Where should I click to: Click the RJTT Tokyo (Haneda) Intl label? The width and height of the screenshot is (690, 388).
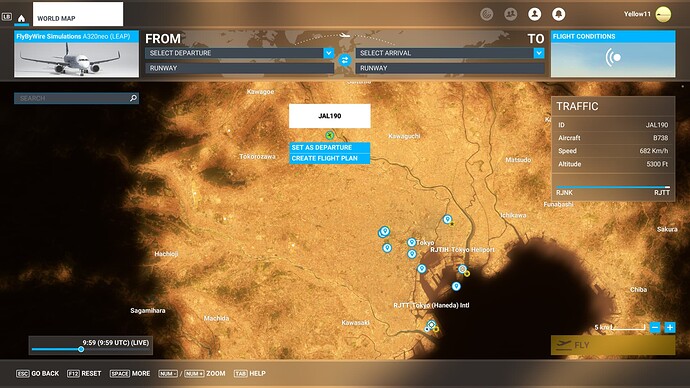coord(431,305)
